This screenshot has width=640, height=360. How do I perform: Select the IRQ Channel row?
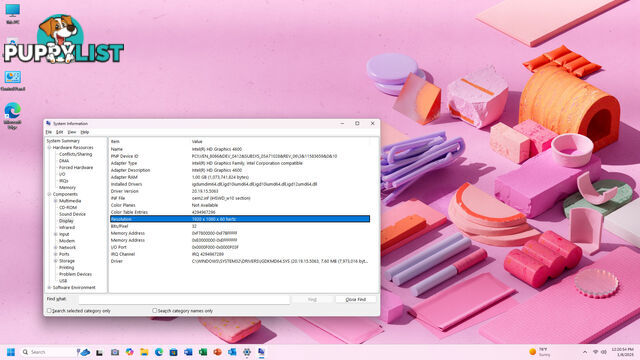tap(240, 254)
